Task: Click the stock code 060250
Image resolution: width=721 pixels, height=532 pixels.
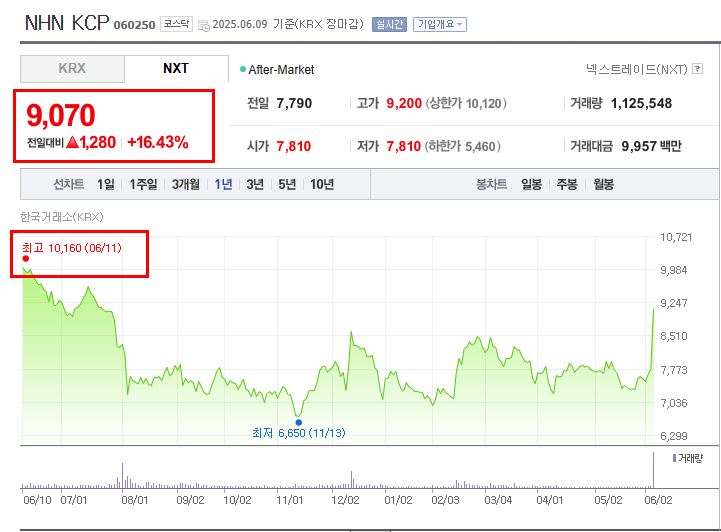Action: coord(134,25)
